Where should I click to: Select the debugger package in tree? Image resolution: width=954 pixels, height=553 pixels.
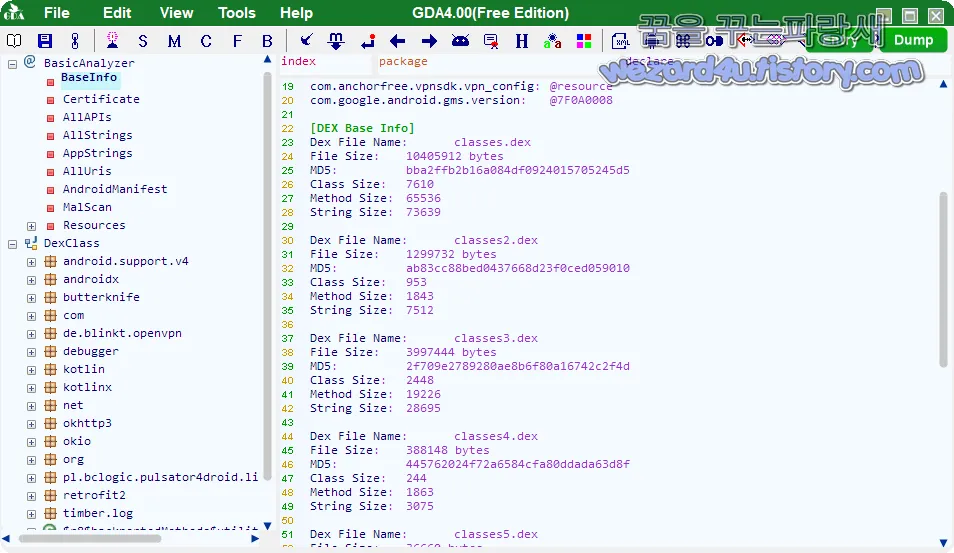tap(91, 352)
